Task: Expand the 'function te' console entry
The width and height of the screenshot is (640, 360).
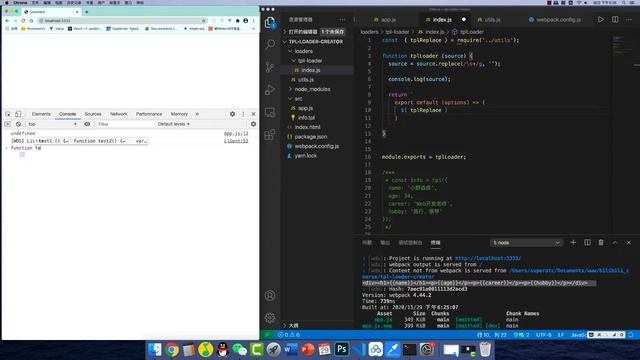Action: pyautogui.click(x=7, y=148)
